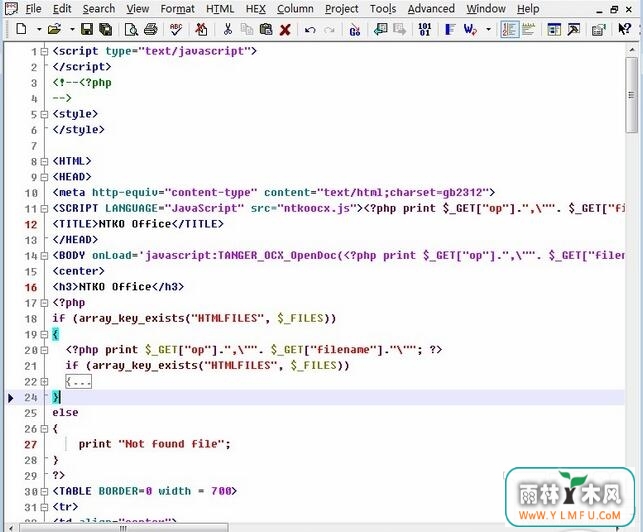This screenshot has height=532, width=643.
Task: Paste from clipboard with the toolbar icon
Action: [x=266, y=29]
